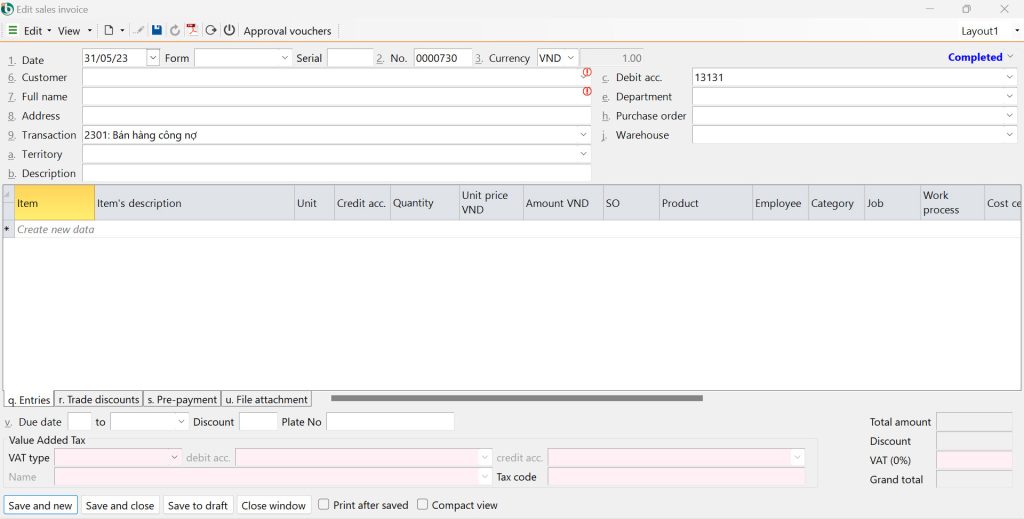Click the circular arrow icon left of power
This screenshot has height=519, width=1024.
tap(211, 31)
